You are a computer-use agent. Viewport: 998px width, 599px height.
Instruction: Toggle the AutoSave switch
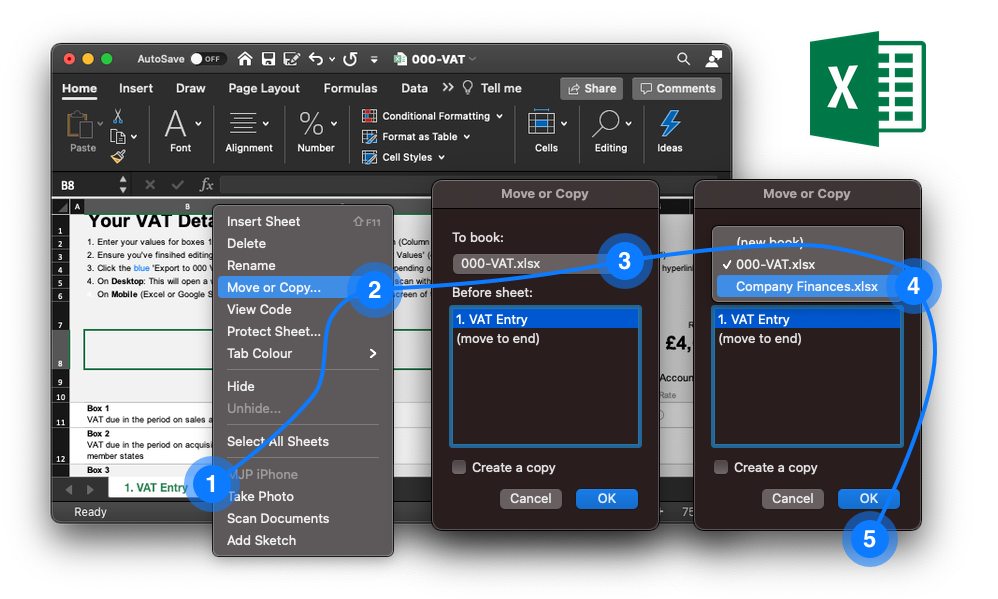pos(206,59)
